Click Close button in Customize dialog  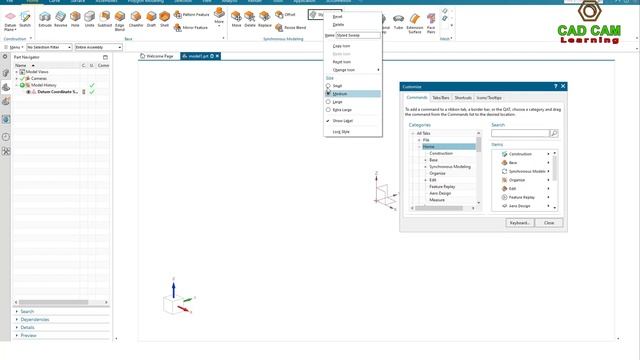point(549,223)
